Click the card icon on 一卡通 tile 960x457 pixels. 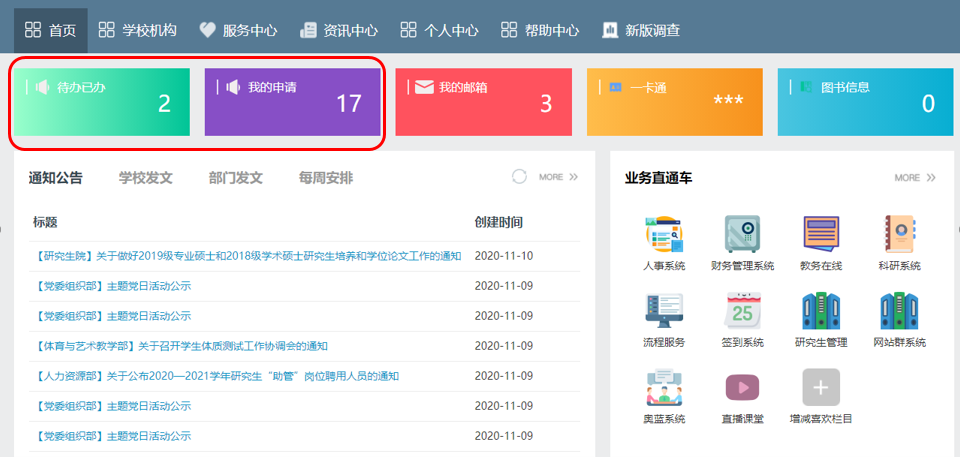[x=615, y=88]
